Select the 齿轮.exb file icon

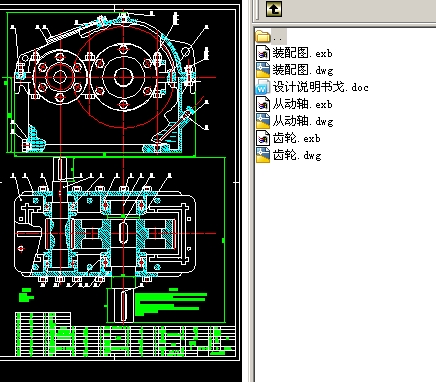pos(263,138)
